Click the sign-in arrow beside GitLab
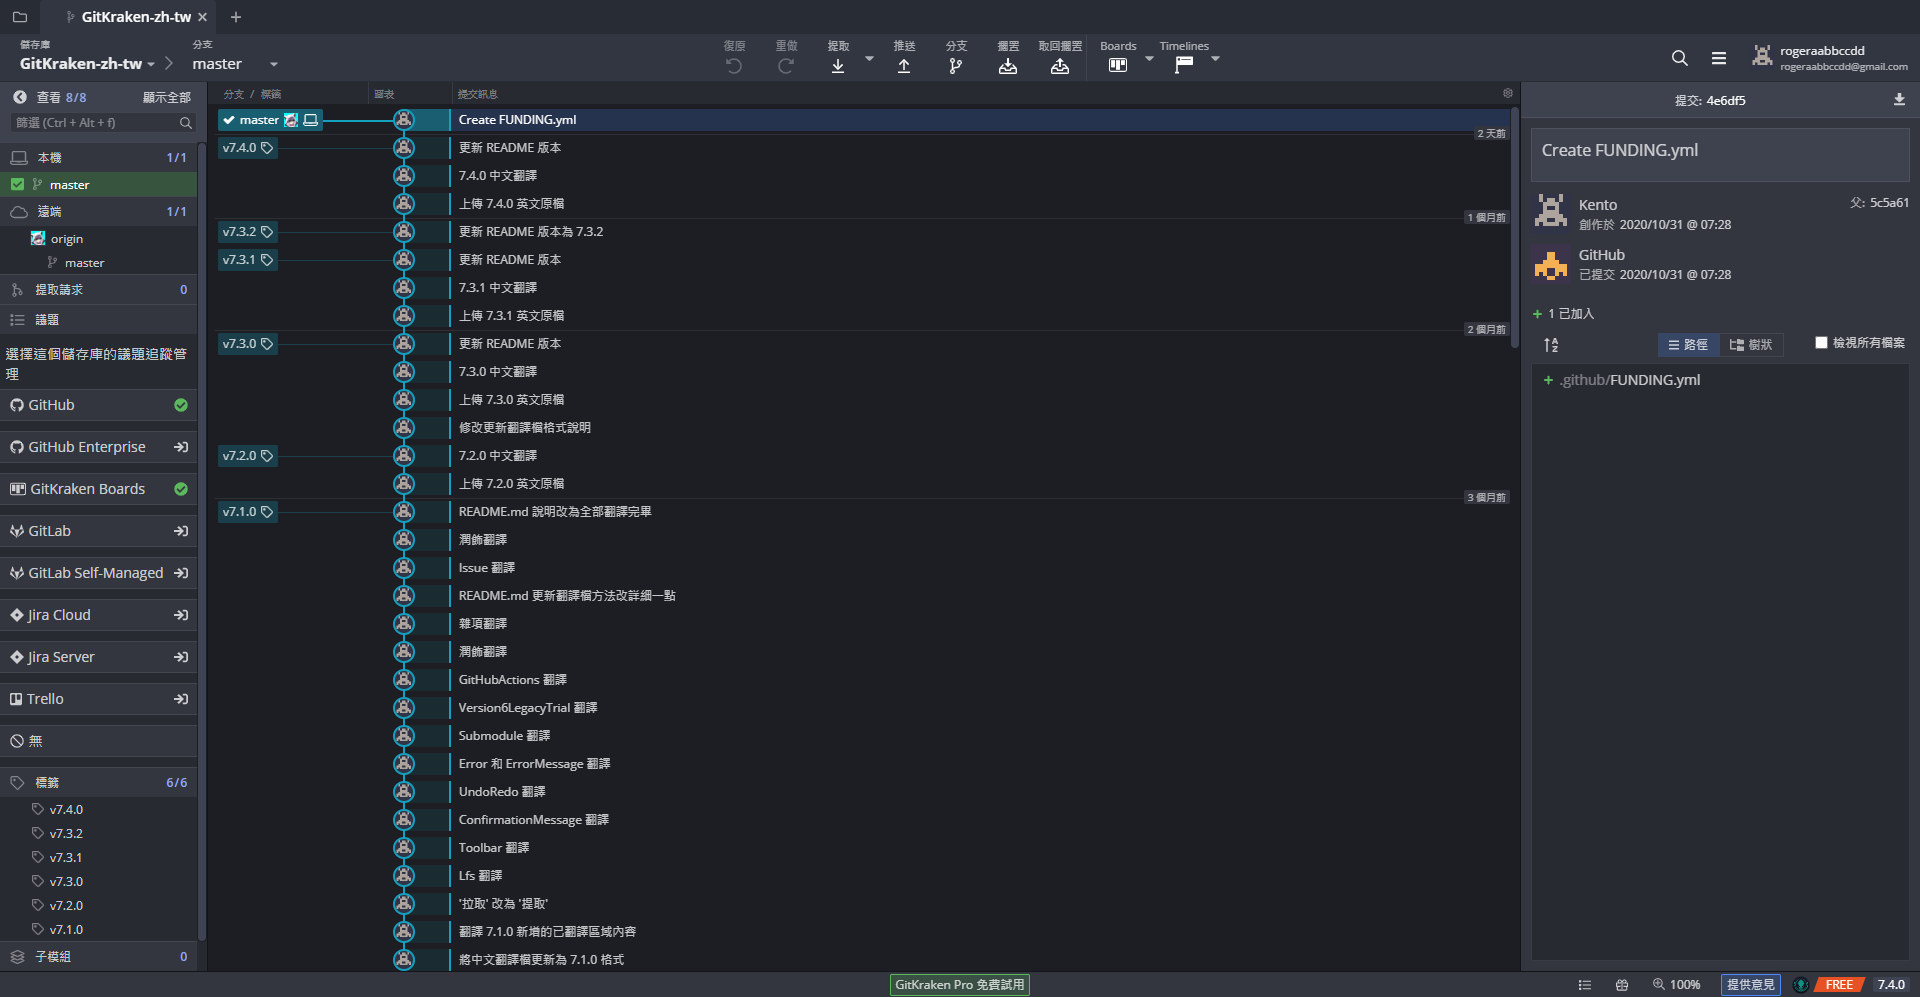 coord(181,531)
